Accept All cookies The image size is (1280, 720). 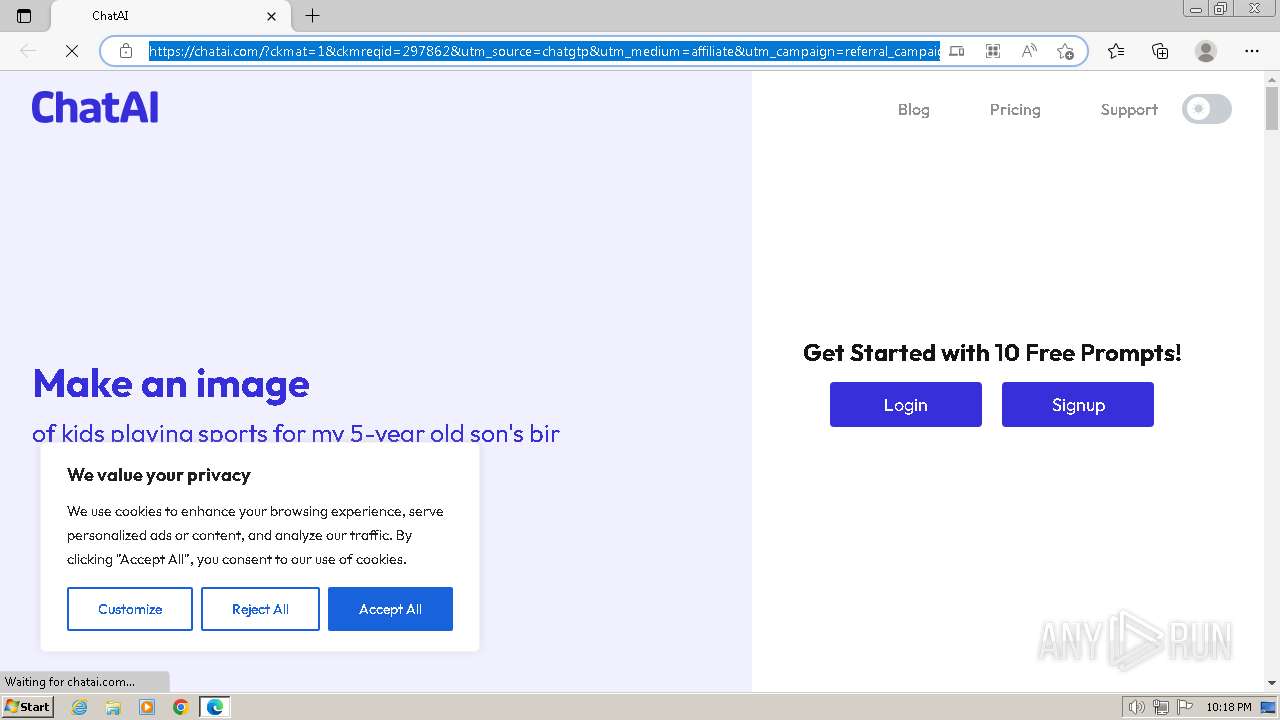pyautogui.click(x=390, y=609)
